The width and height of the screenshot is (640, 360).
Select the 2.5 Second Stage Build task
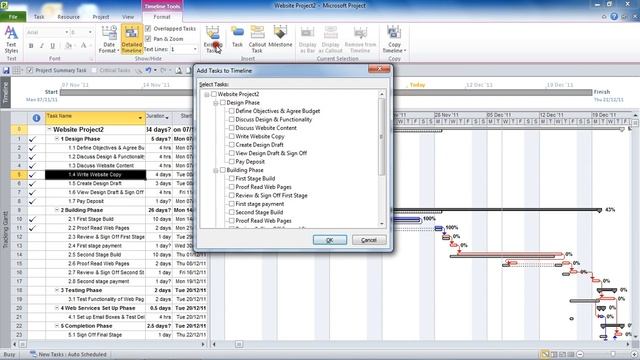(95, 255)
